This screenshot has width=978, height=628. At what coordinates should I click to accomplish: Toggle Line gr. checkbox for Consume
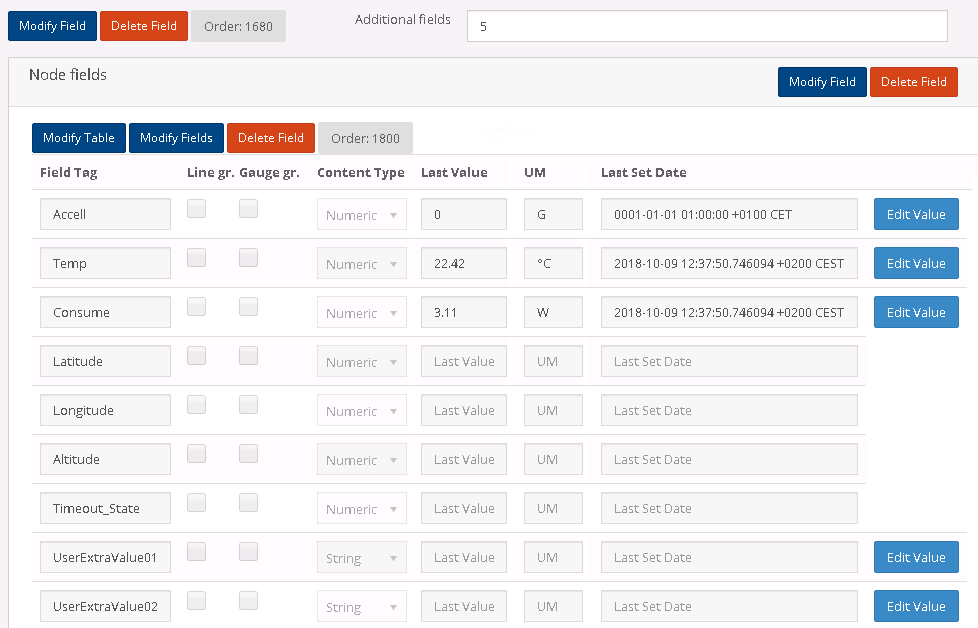[197, 306]
